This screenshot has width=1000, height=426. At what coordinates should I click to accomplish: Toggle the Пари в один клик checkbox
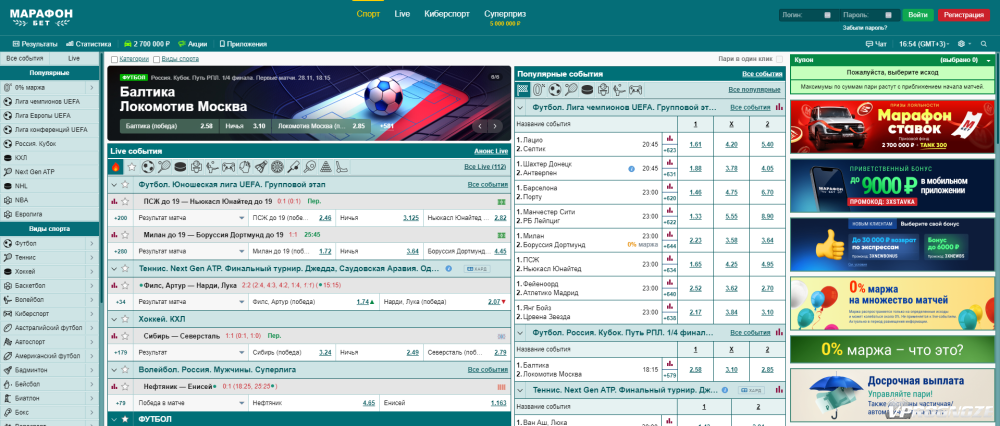(777, 59)
